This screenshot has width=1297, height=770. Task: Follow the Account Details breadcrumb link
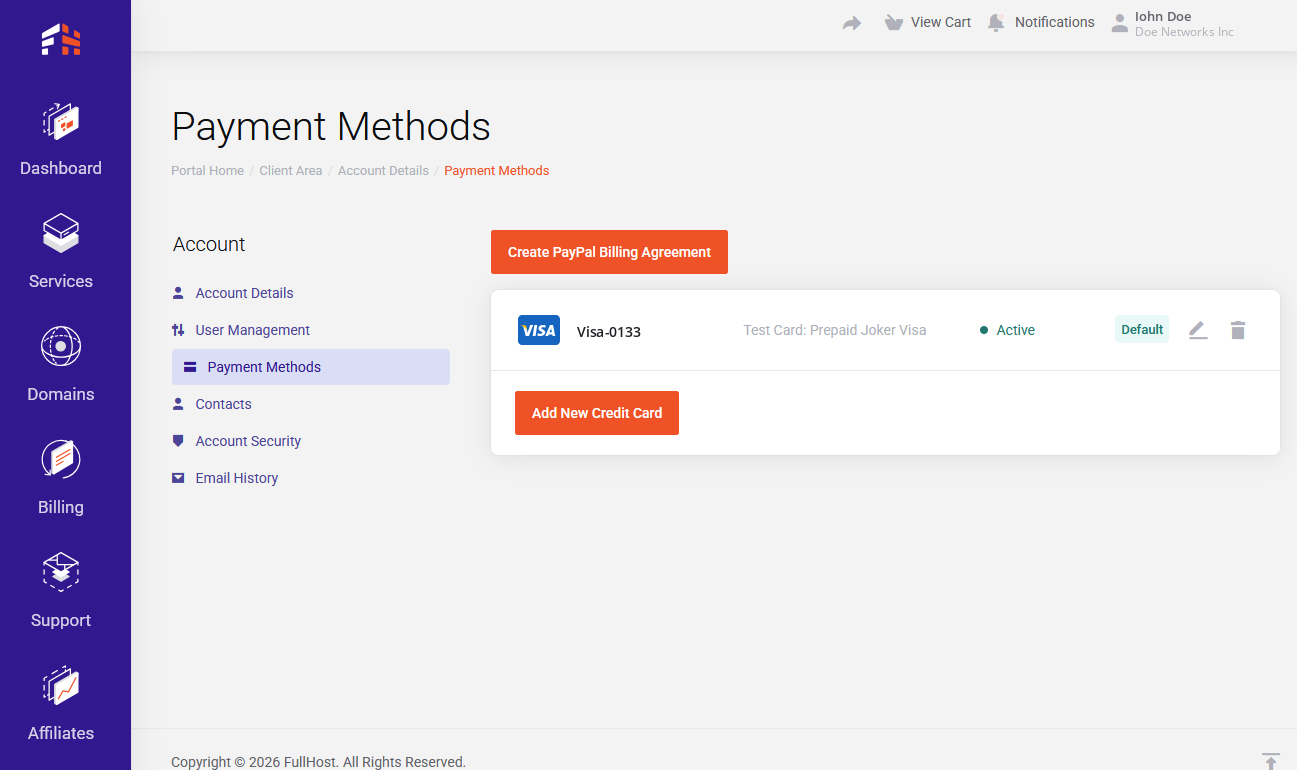pos(383,171)
